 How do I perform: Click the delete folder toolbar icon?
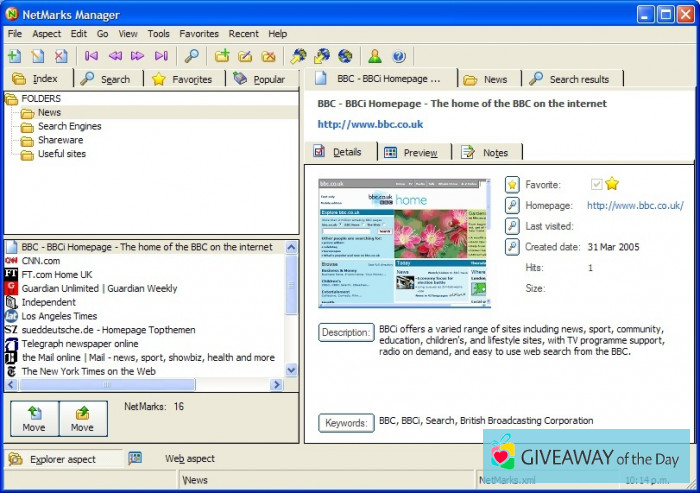(x=268, y=56)
